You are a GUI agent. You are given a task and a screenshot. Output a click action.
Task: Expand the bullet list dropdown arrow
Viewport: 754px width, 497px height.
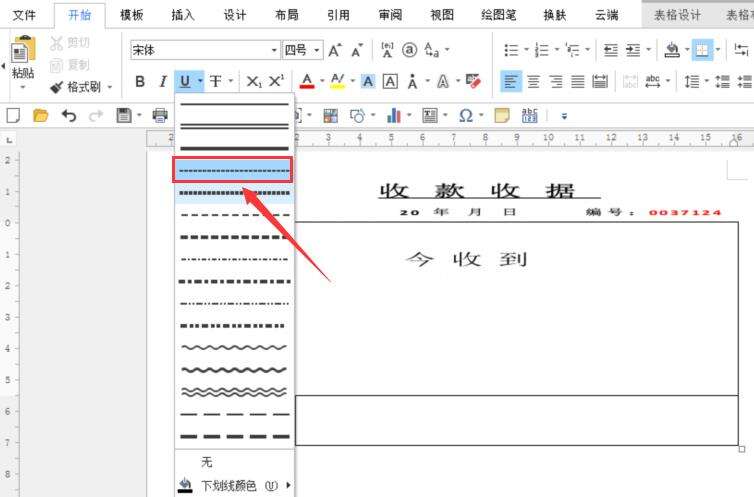[526, 50]
